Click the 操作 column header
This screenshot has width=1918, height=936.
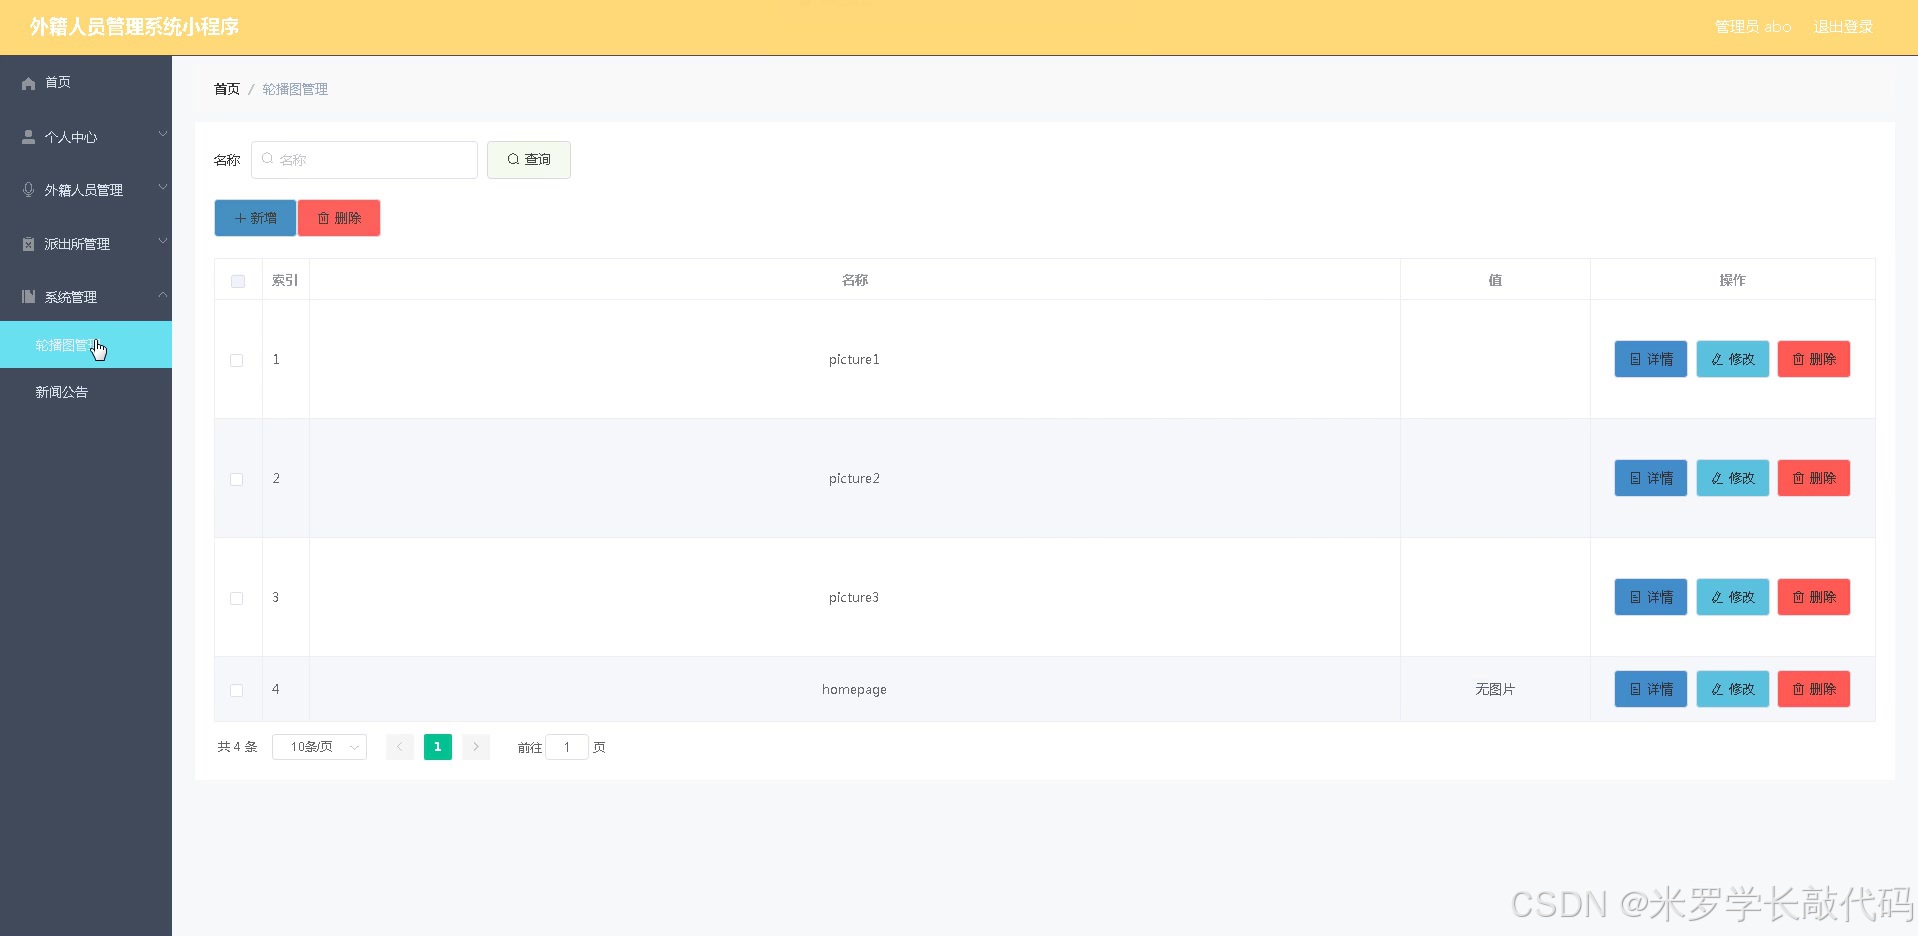click(1733, 280)
